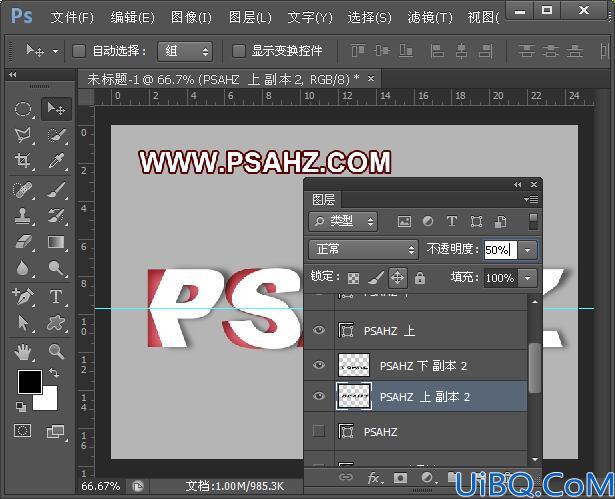The image size is (615, 499).
Task: Select the Eraser tool
Action: 23,242
